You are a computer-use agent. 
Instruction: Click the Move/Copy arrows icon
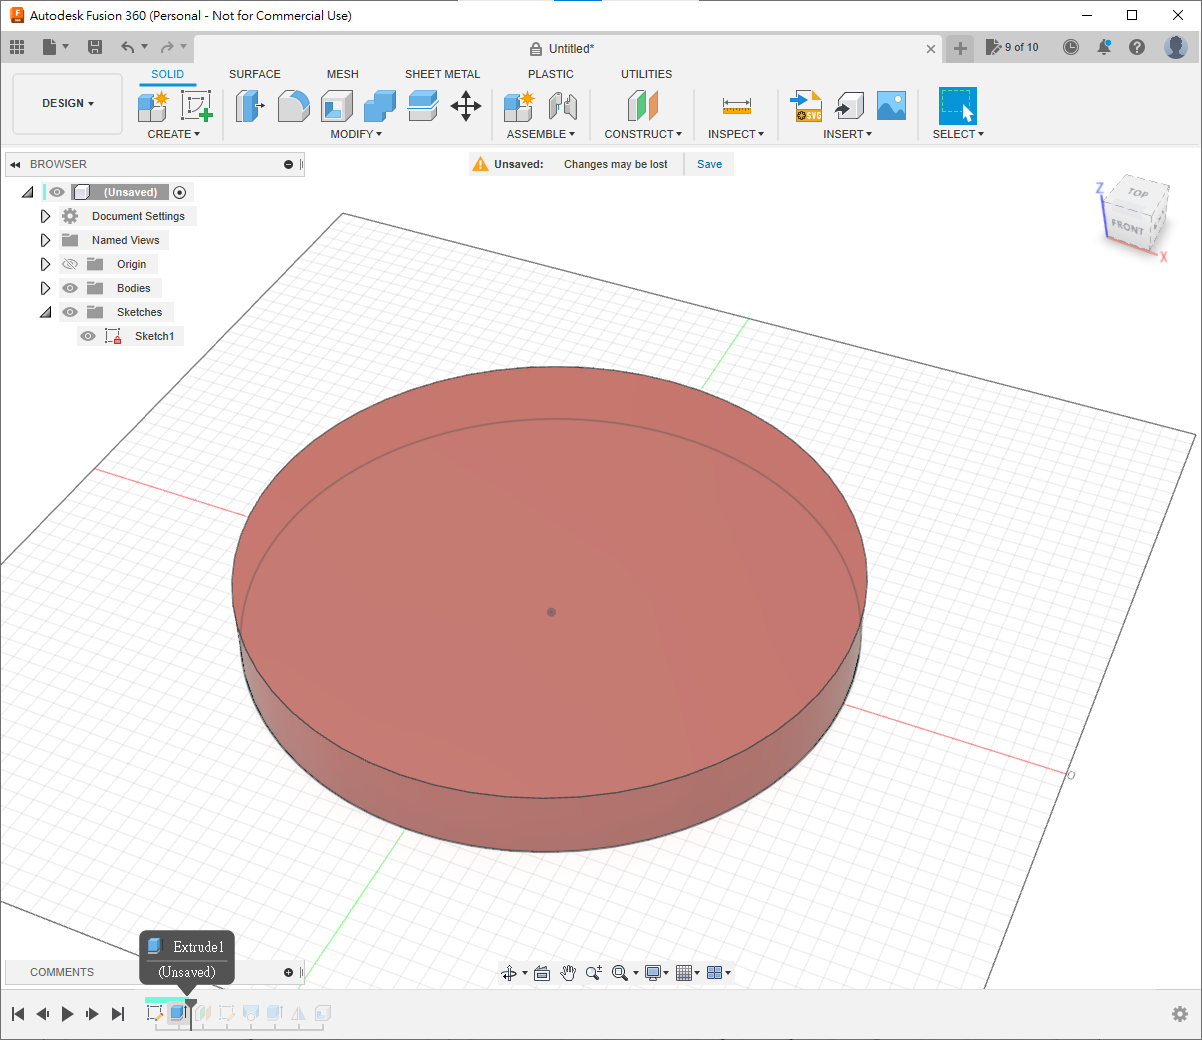click(466, 105)
